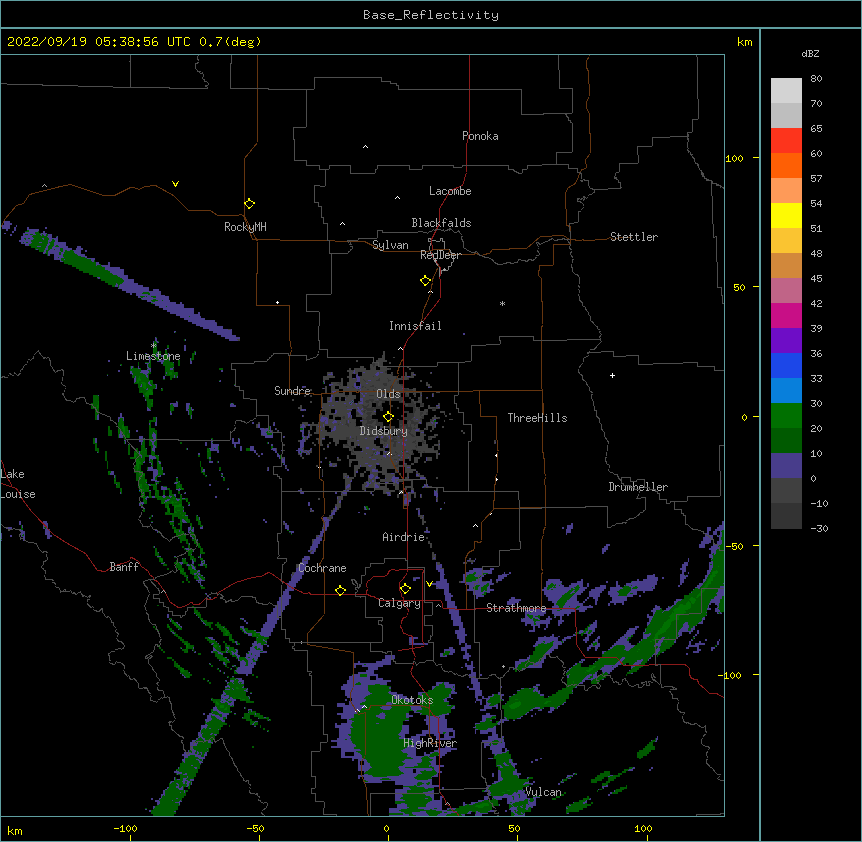Click the Base_Reflectivity title text
Screen dimensions: 862x842
pyautogui.click(x=431, y=15)
